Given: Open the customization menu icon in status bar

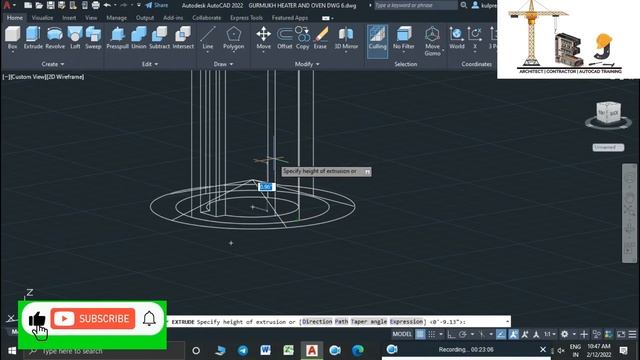Looking at the screenshot, I should tap(632, 334).
